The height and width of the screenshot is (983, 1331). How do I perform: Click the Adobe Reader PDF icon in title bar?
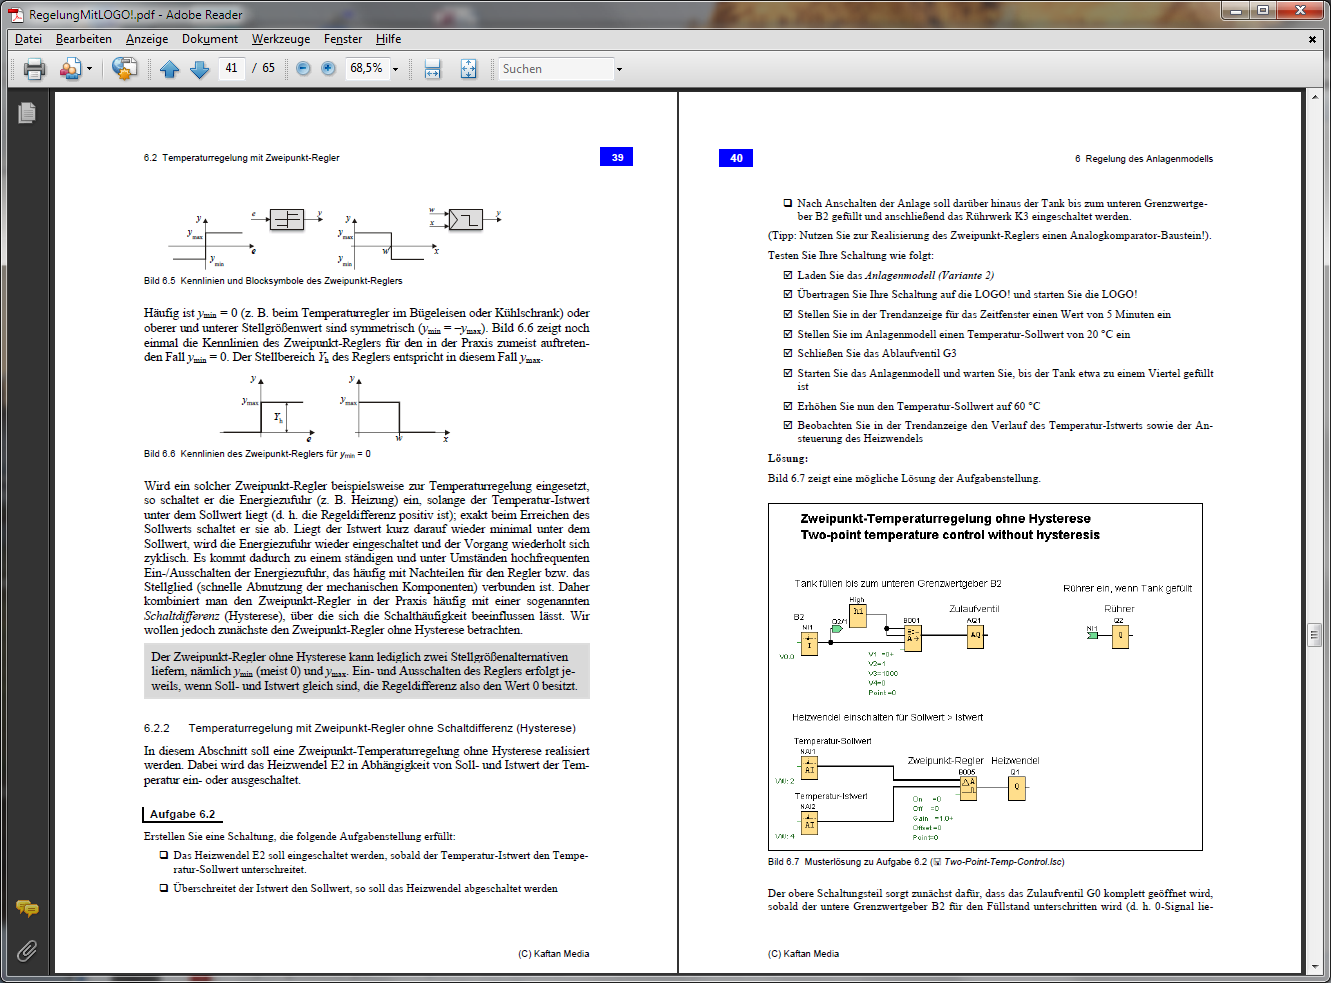point(15,15)
